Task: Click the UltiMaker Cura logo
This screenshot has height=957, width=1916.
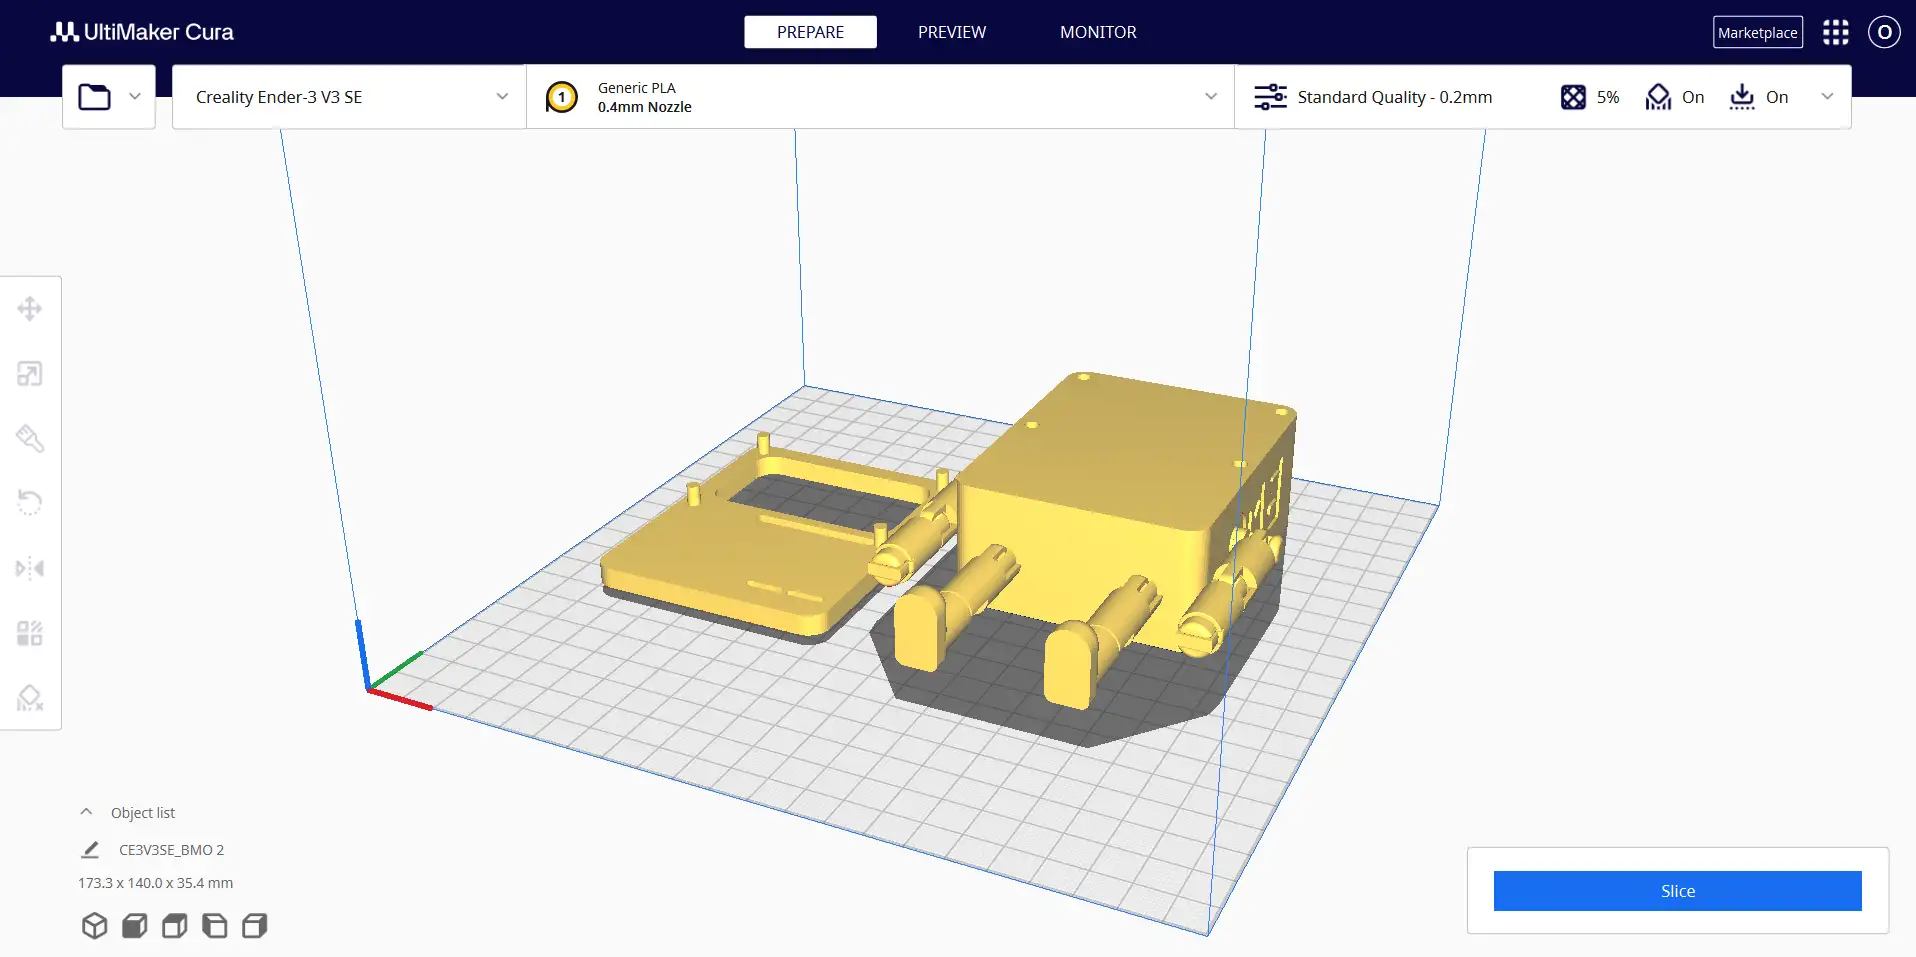Action: pos(142,32)
